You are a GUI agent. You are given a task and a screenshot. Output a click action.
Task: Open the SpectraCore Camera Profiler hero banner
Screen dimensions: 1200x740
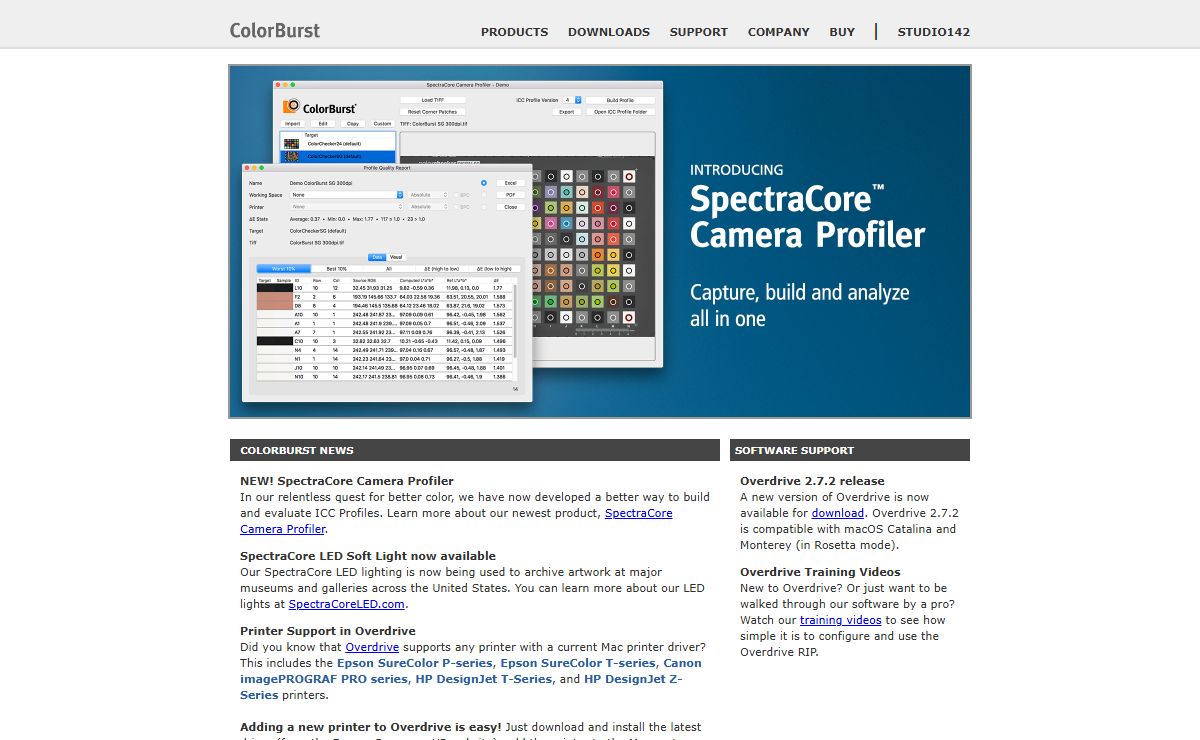coord(600,241)
